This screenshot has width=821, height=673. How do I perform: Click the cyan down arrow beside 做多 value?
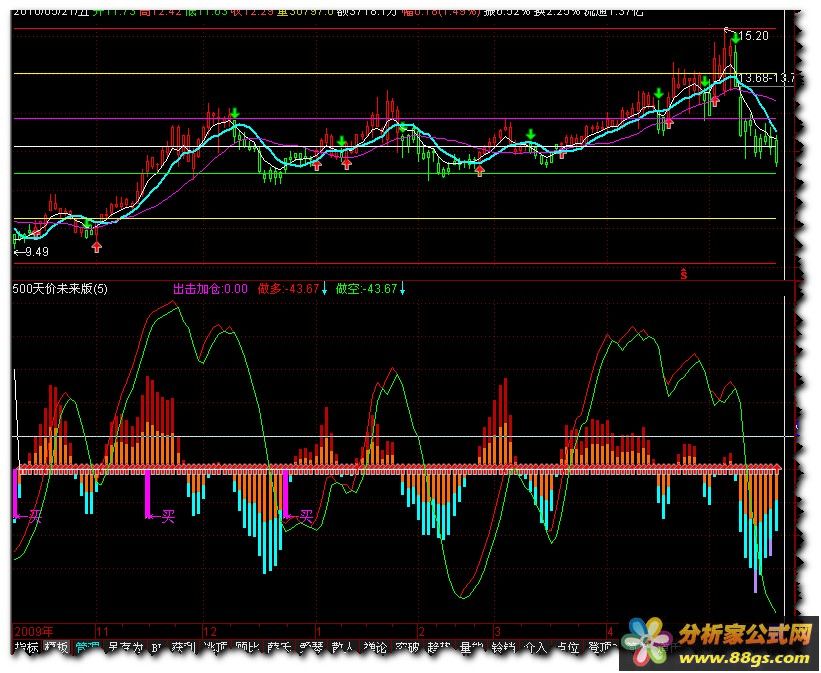click(325, 289)
